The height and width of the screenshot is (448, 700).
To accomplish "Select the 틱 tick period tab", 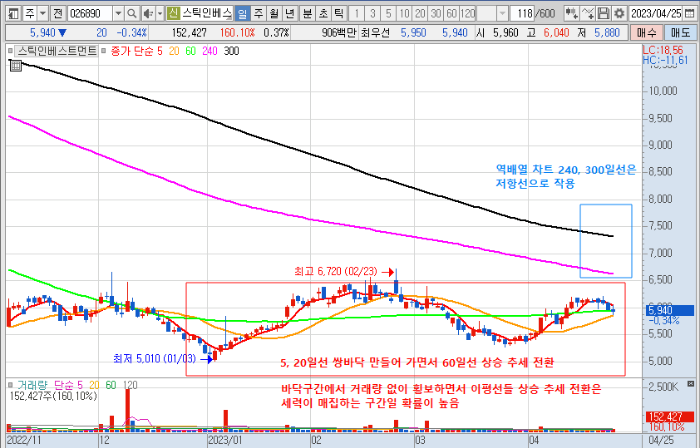I will coord(339,14).
